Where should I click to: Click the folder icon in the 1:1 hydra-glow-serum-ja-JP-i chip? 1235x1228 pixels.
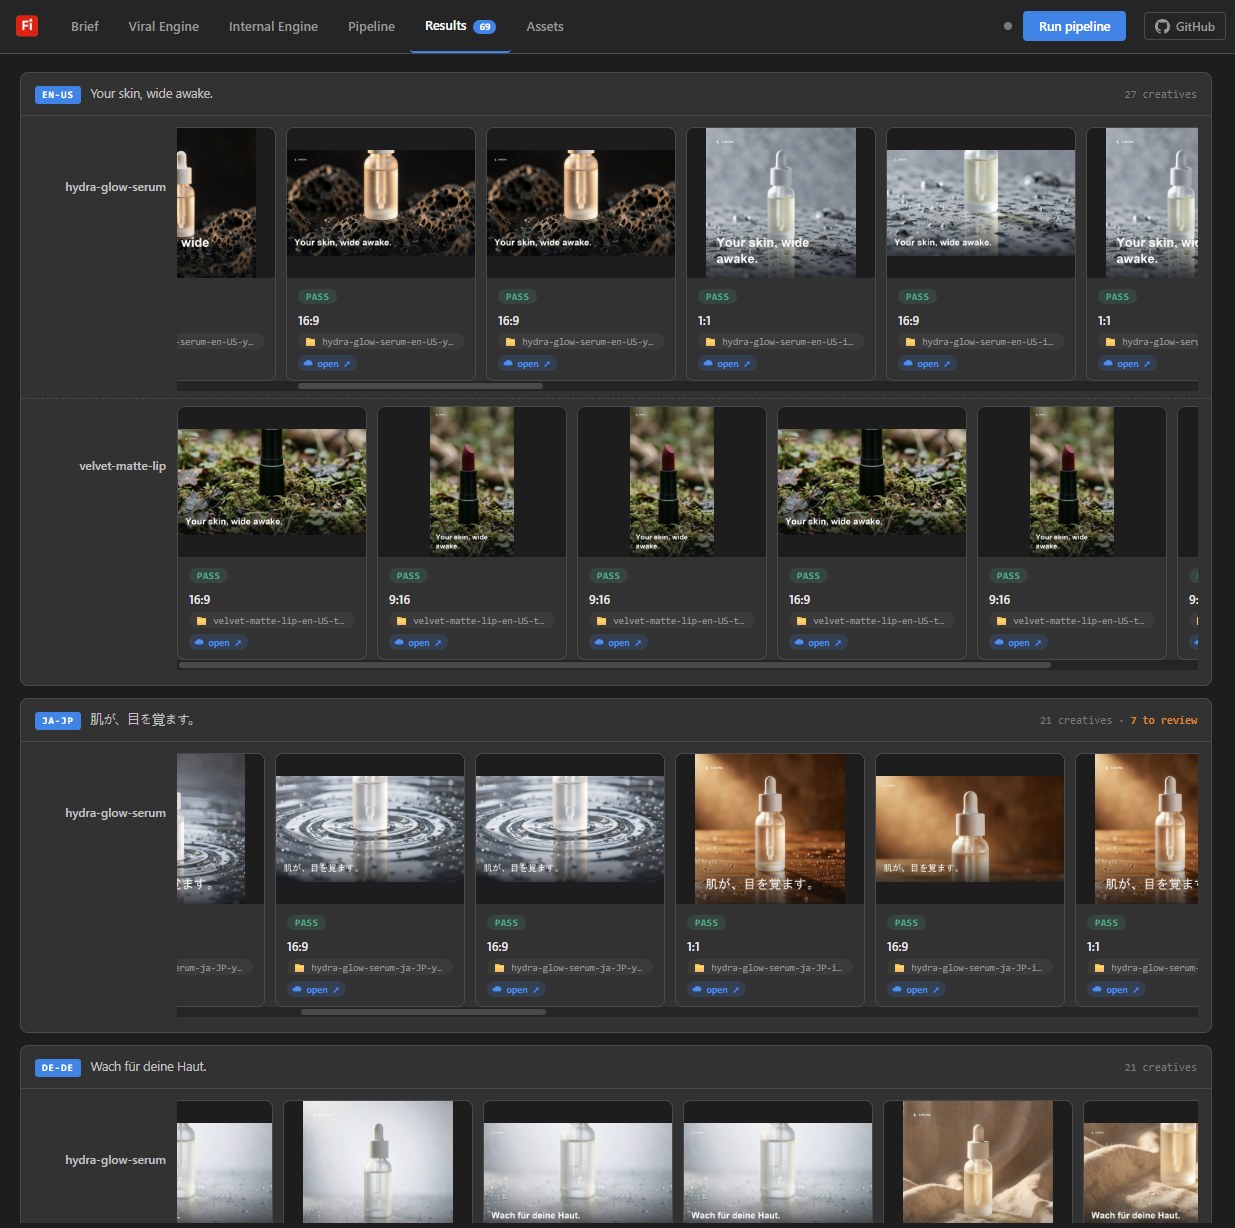[700, 968]
